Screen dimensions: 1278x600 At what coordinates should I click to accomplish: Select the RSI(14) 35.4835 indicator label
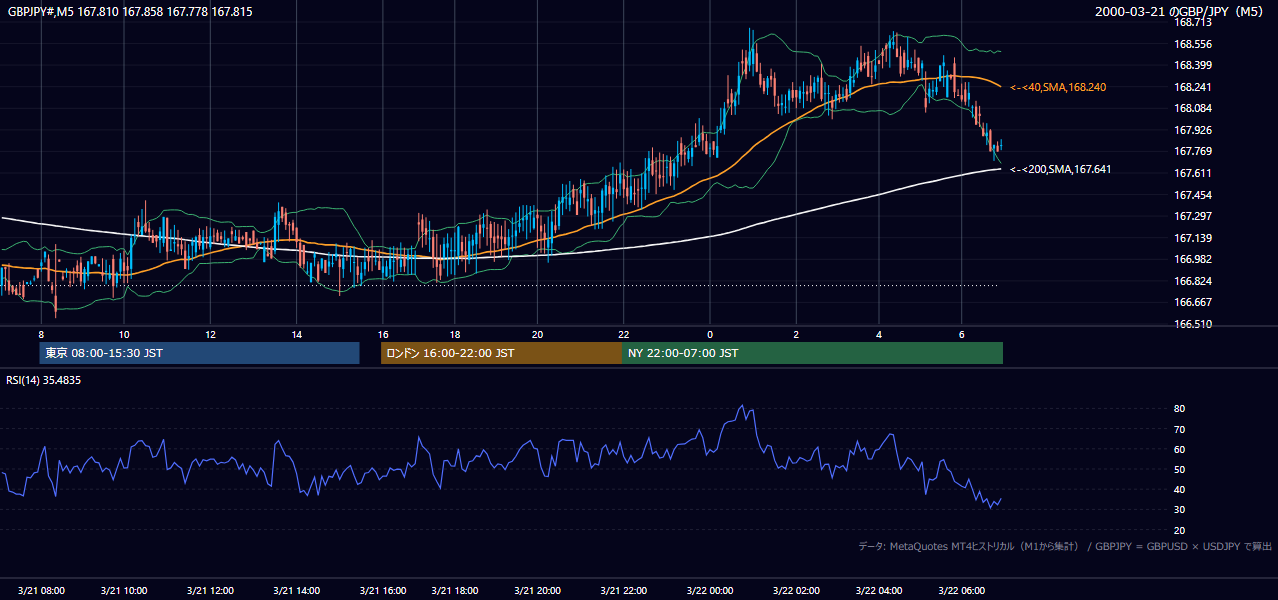[44, 380]
